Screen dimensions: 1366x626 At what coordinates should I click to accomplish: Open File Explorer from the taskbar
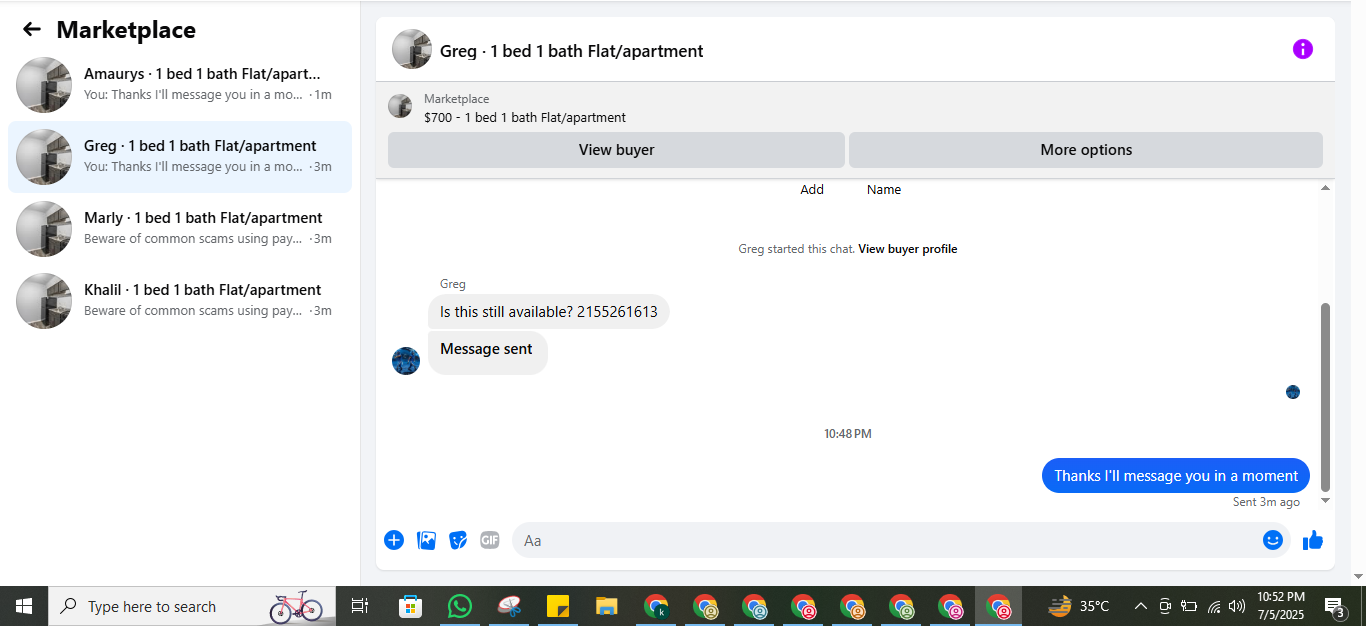(x=607, y=606)
